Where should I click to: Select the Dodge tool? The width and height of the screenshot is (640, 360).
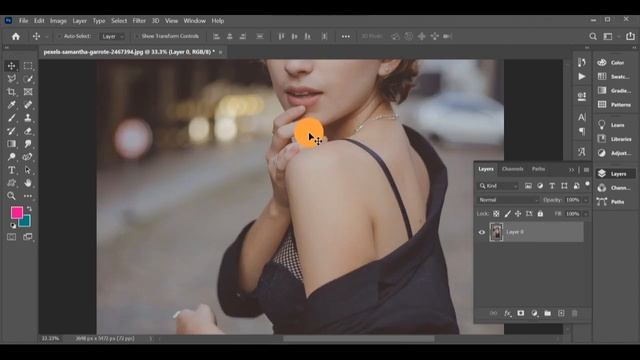11,157
